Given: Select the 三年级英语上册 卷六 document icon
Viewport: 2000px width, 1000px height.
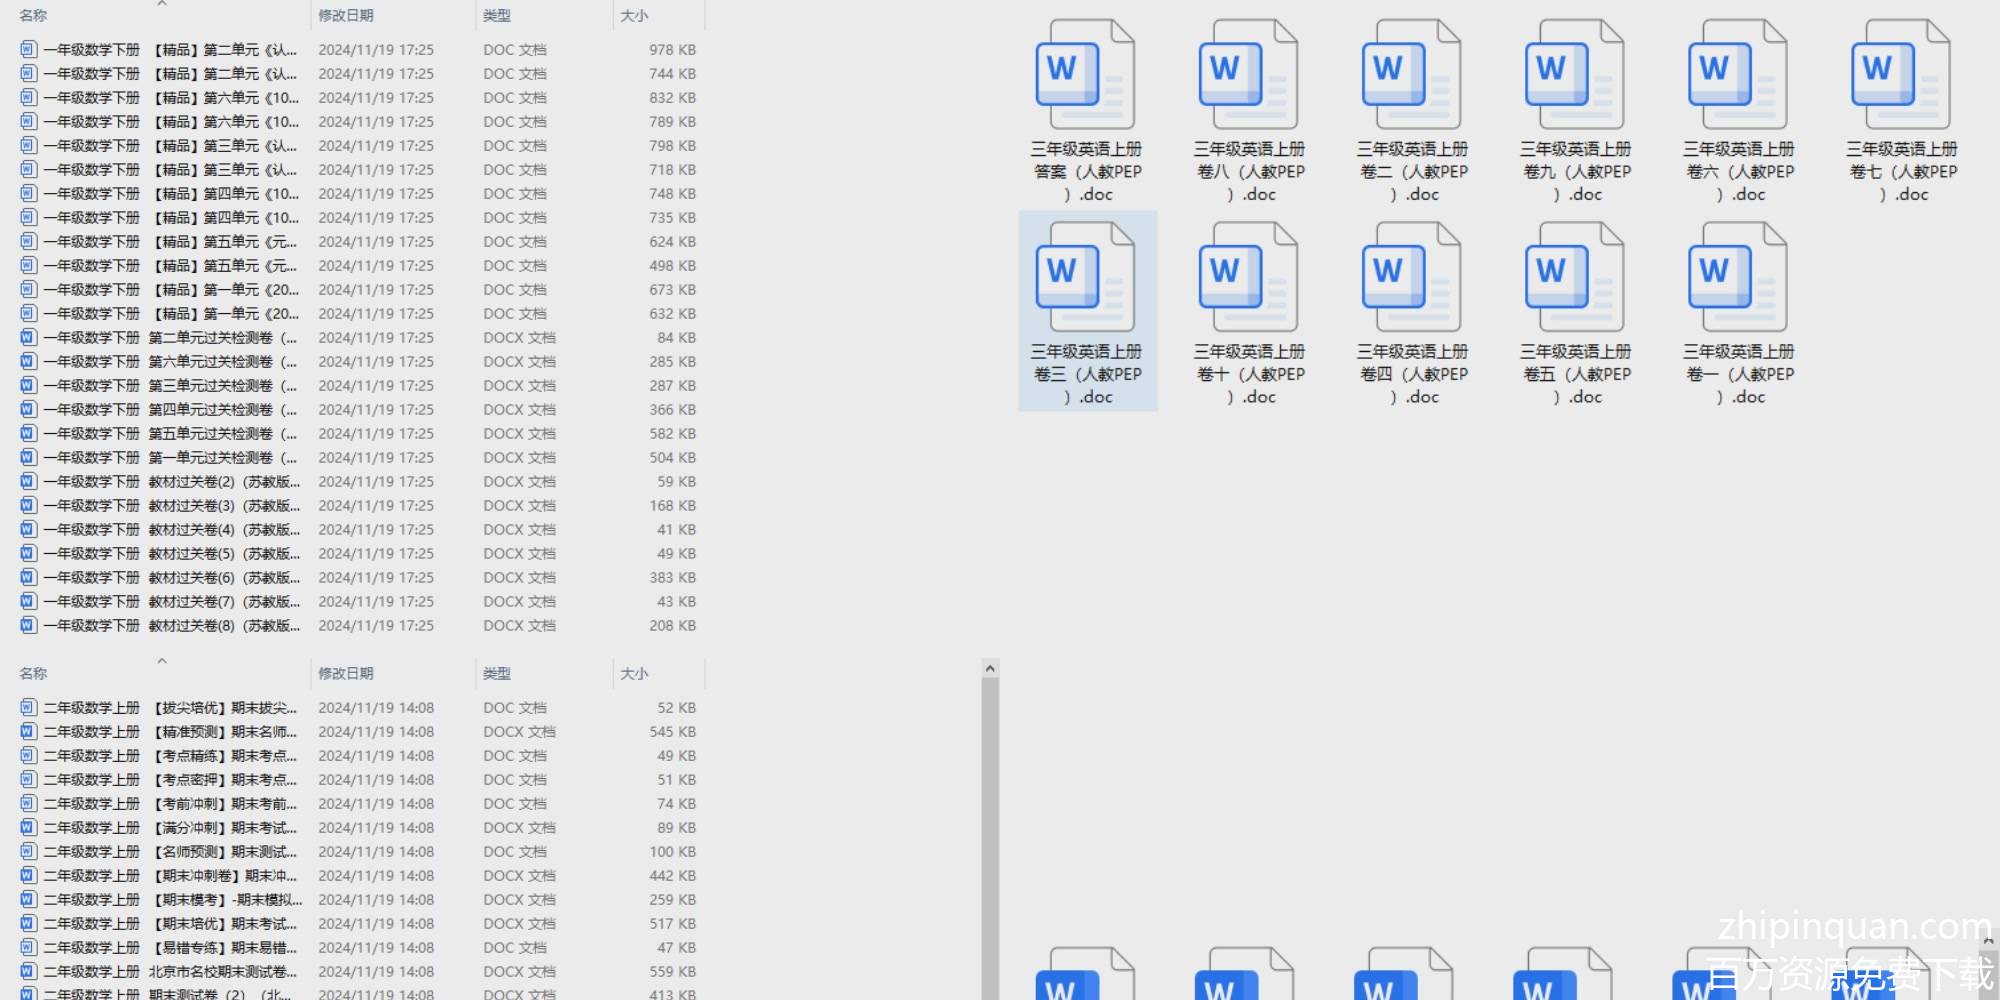Looking at the screenshot, I should pyautogui.click(x=1738, y=76).
